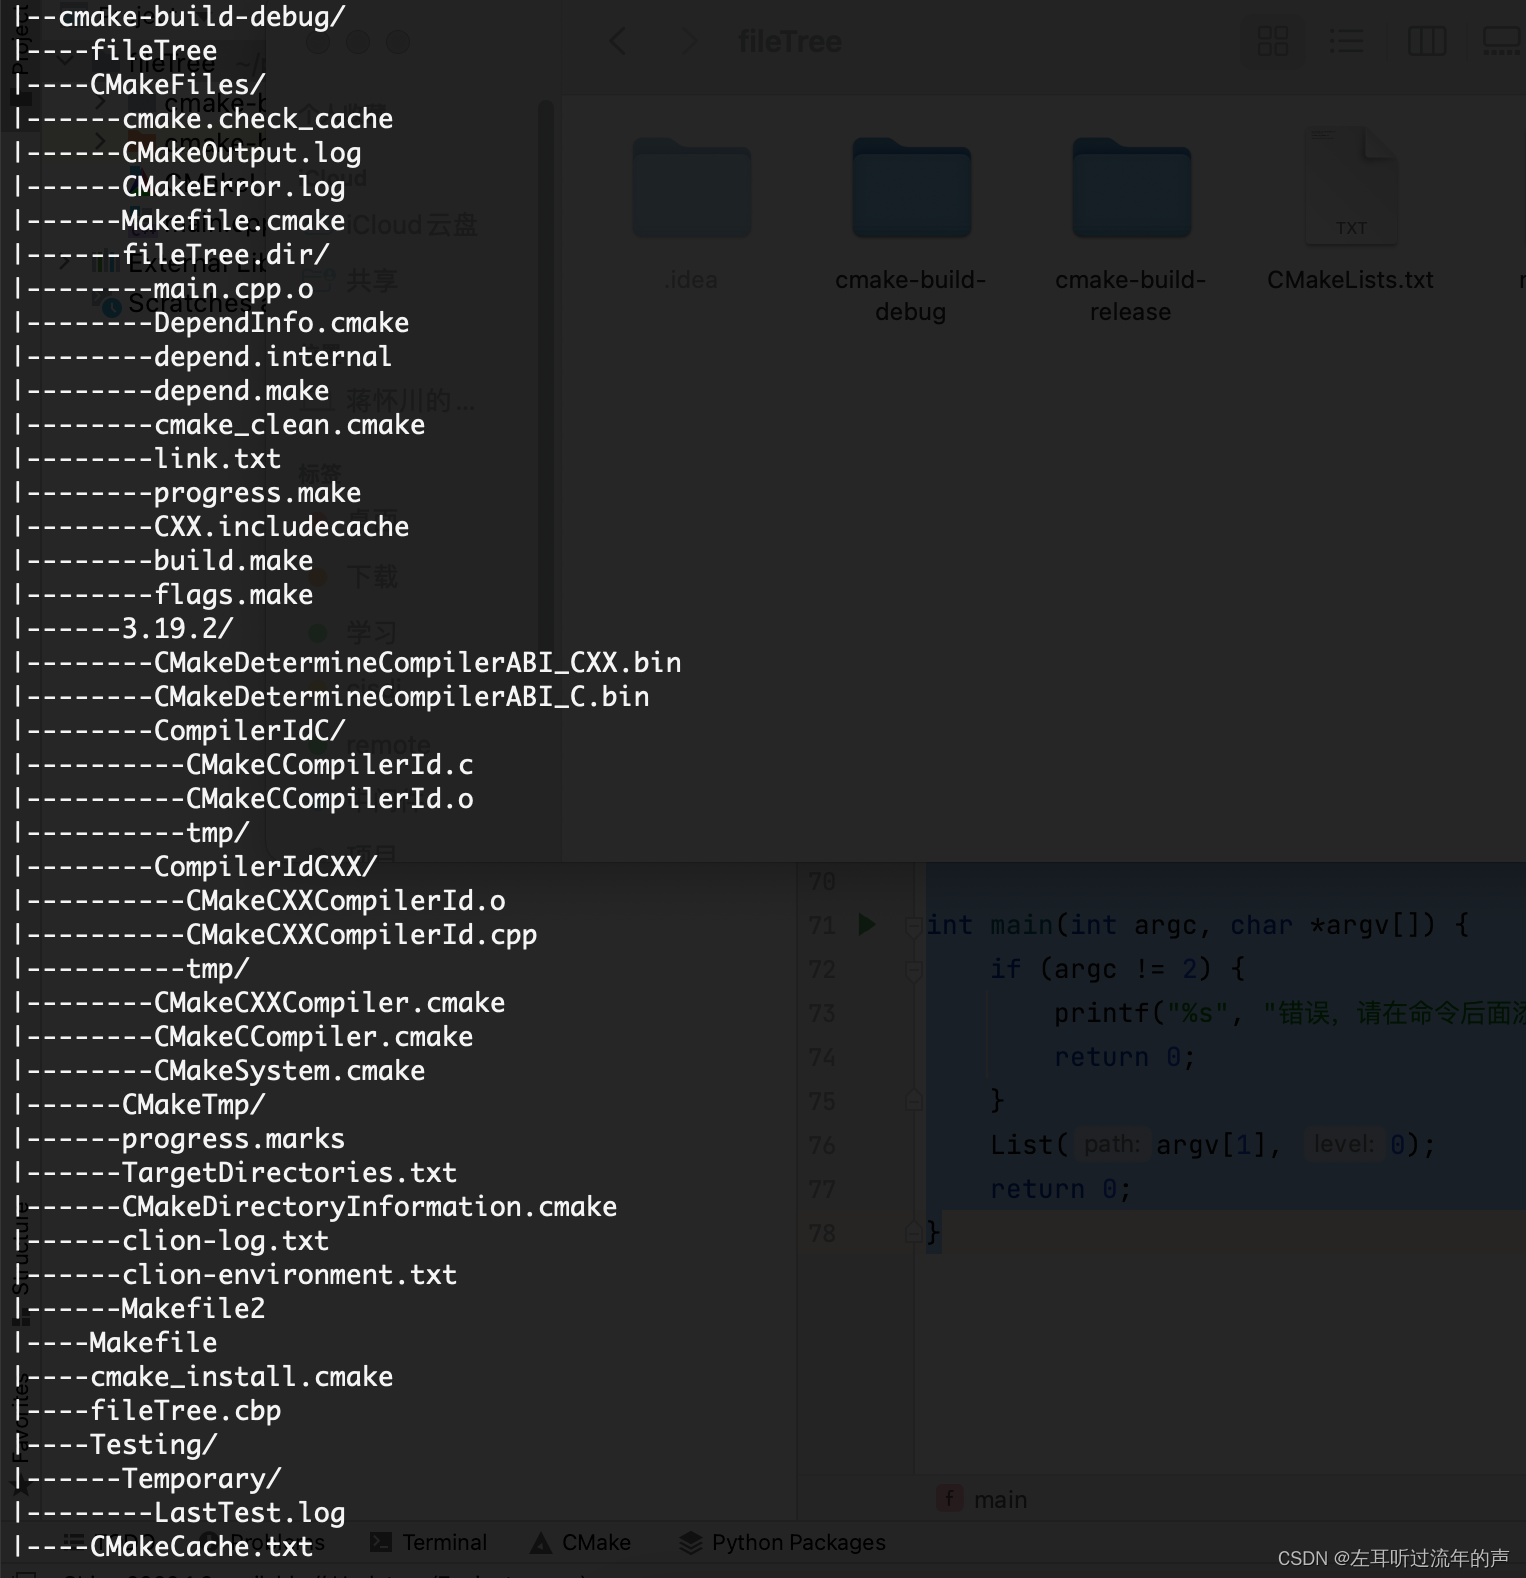Screen dimensions: 1526x1578
Task: Run main from the gutter on line 71
Action: click(867, 925)
